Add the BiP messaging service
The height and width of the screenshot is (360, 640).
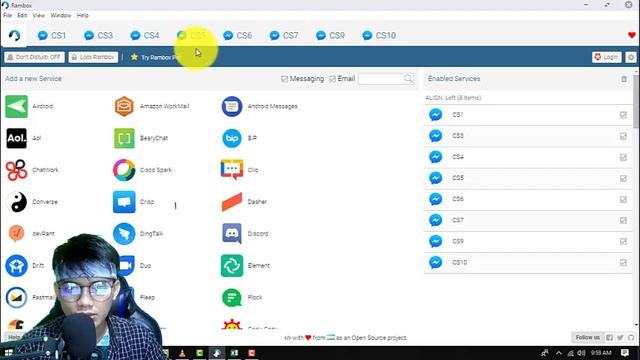(x=232, y=138)
